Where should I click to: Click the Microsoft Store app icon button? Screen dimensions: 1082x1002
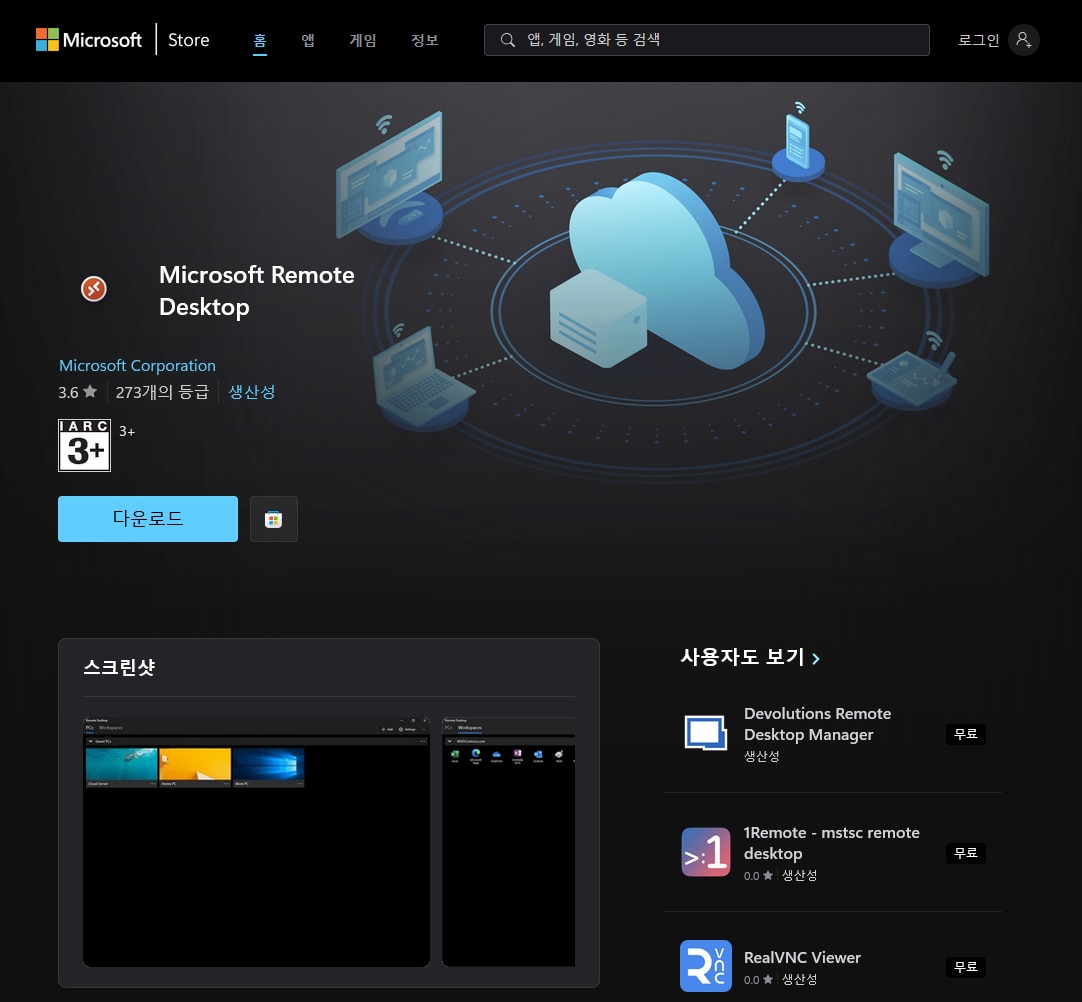(x=274, y=519)
